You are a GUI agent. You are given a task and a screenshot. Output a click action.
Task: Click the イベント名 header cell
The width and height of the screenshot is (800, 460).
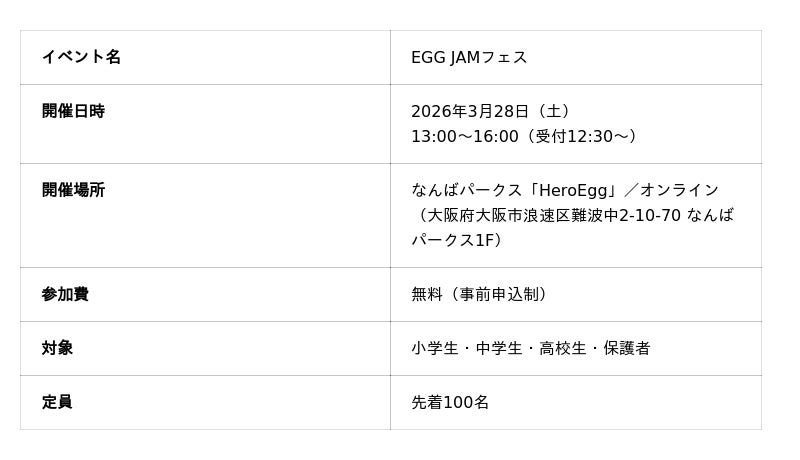[x=81, y=57]
